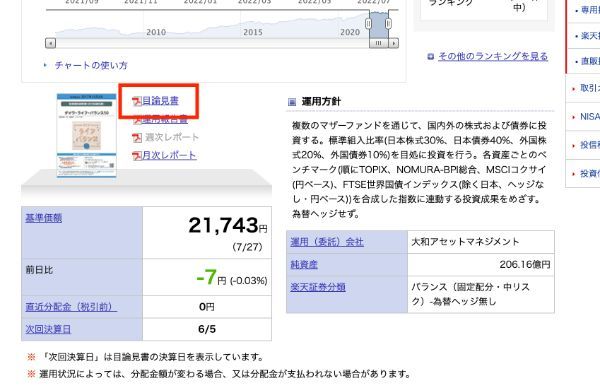The image size is (600, 388).
Task: Open チャートの使い方 help link
Action: point(91,65)
